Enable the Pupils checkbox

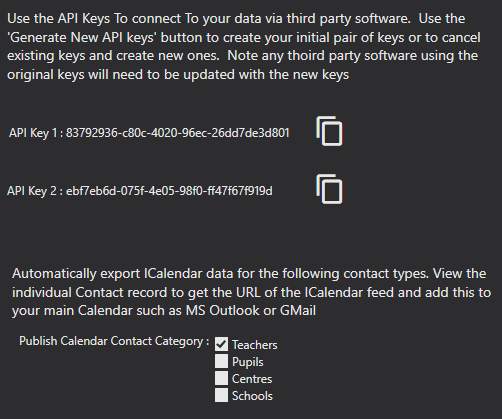pyautogui.click(x=221, y=361)
